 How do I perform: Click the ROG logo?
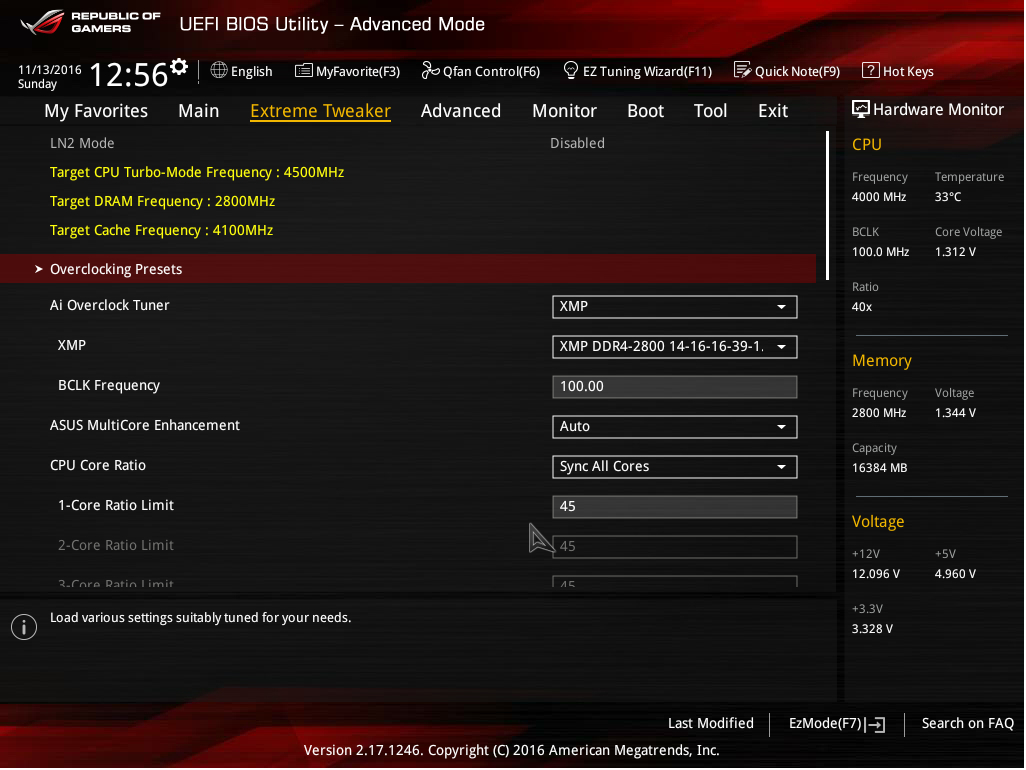(43, 22)
